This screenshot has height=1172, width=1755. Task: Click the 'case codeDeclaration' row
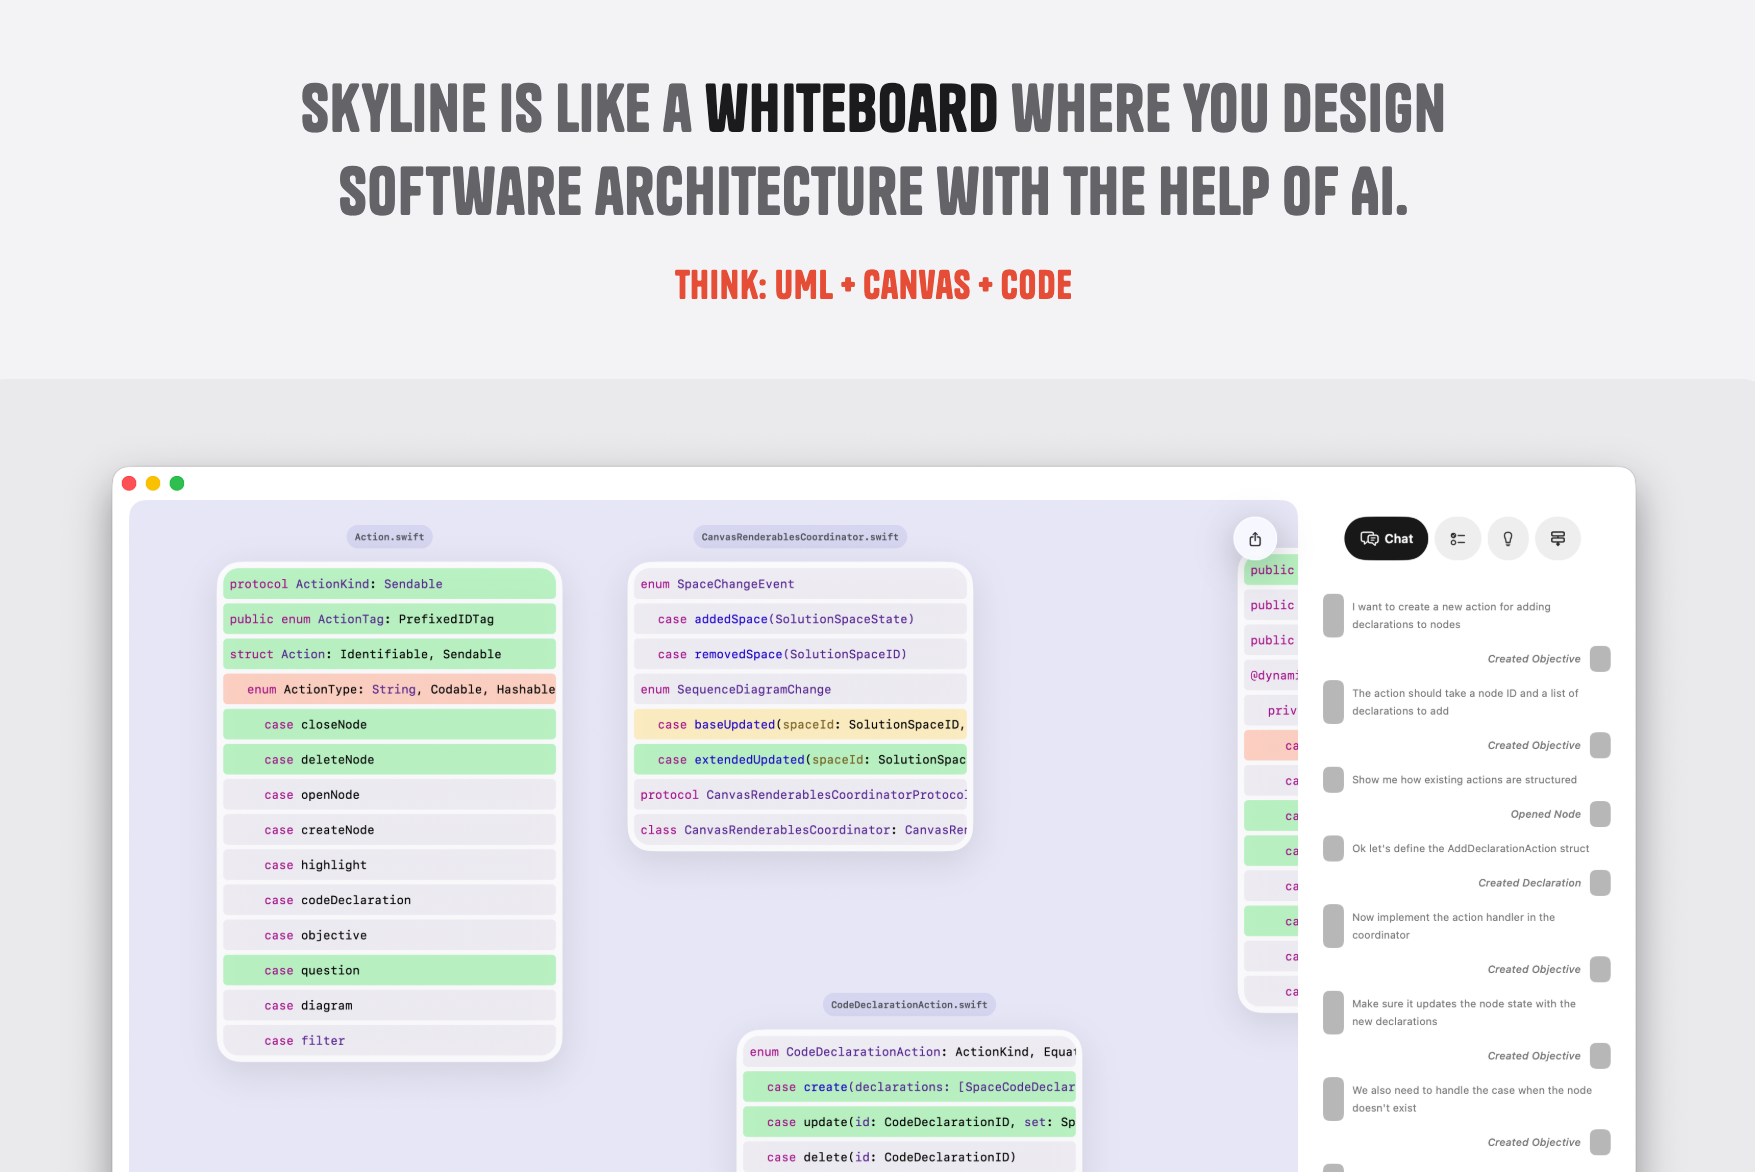tap(389, 900)
